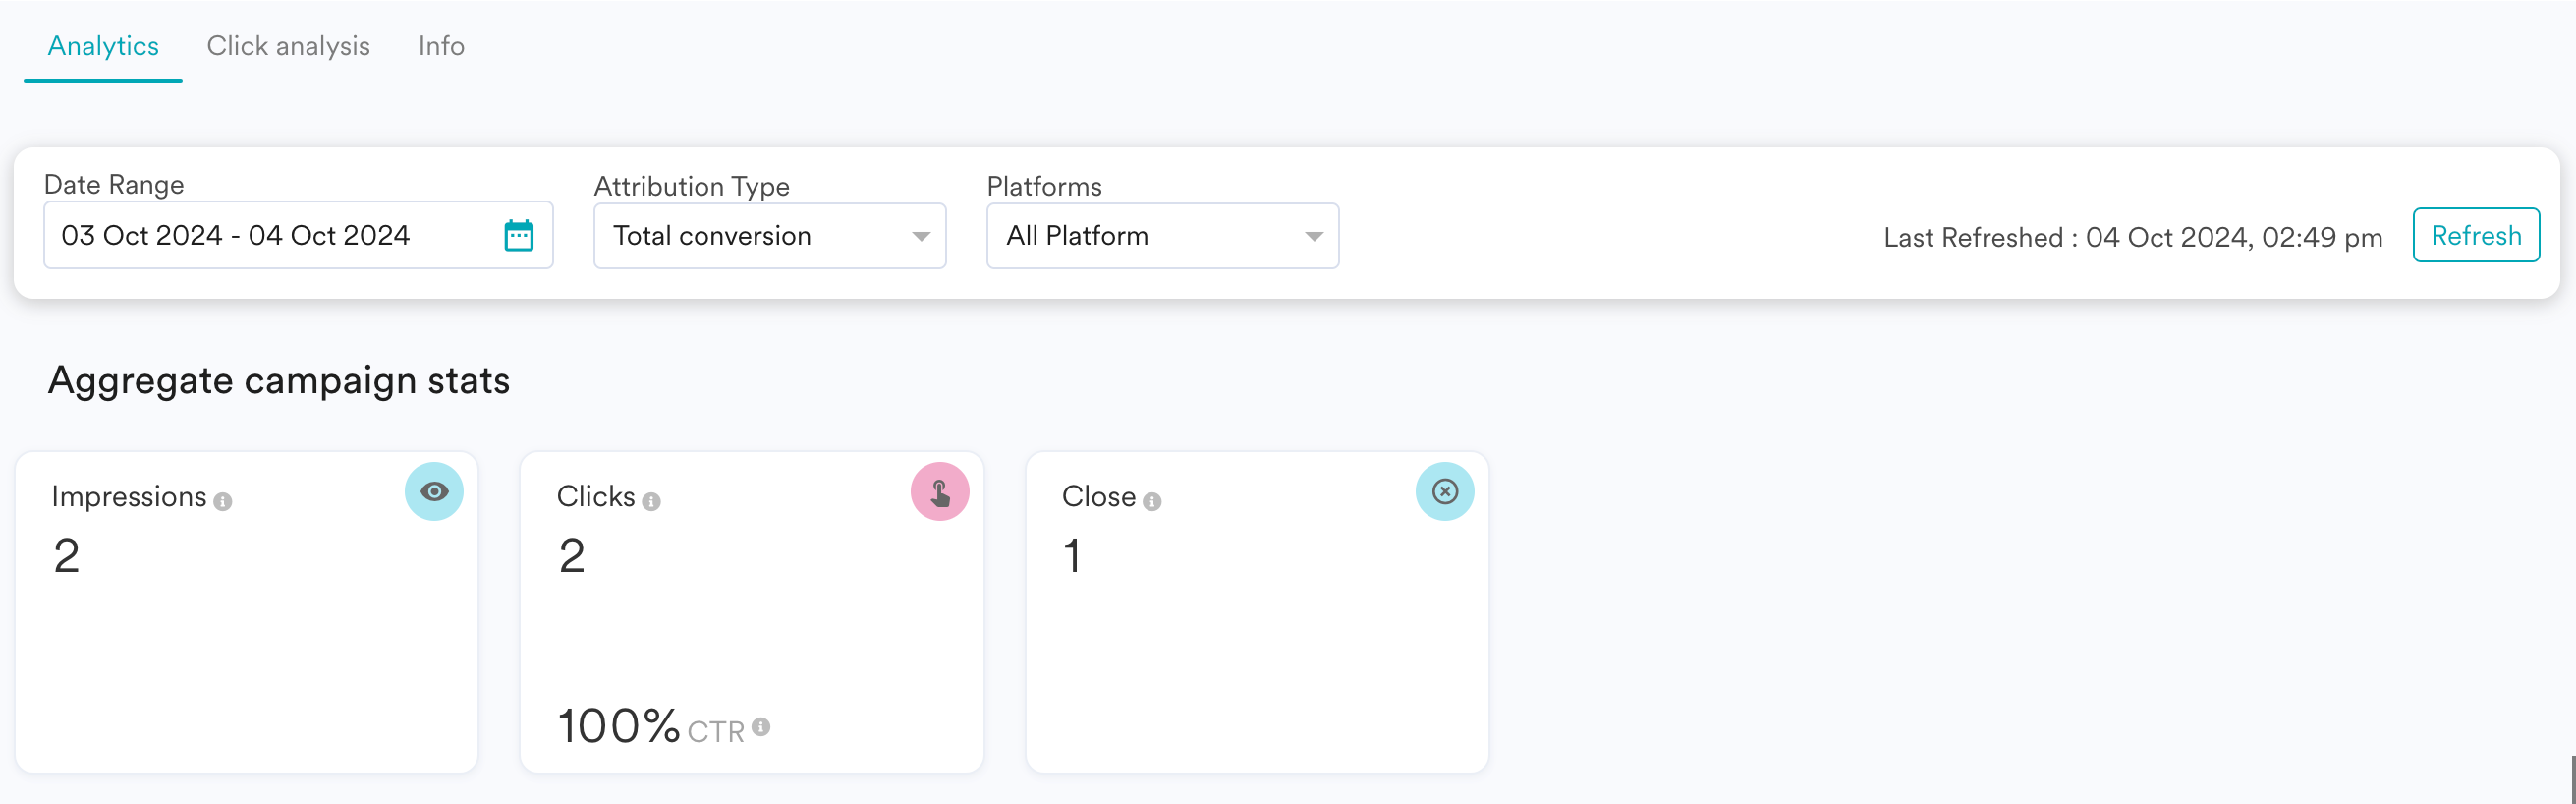Open the Info tab
Screen dimensions: 2576x804
point(441,46)
